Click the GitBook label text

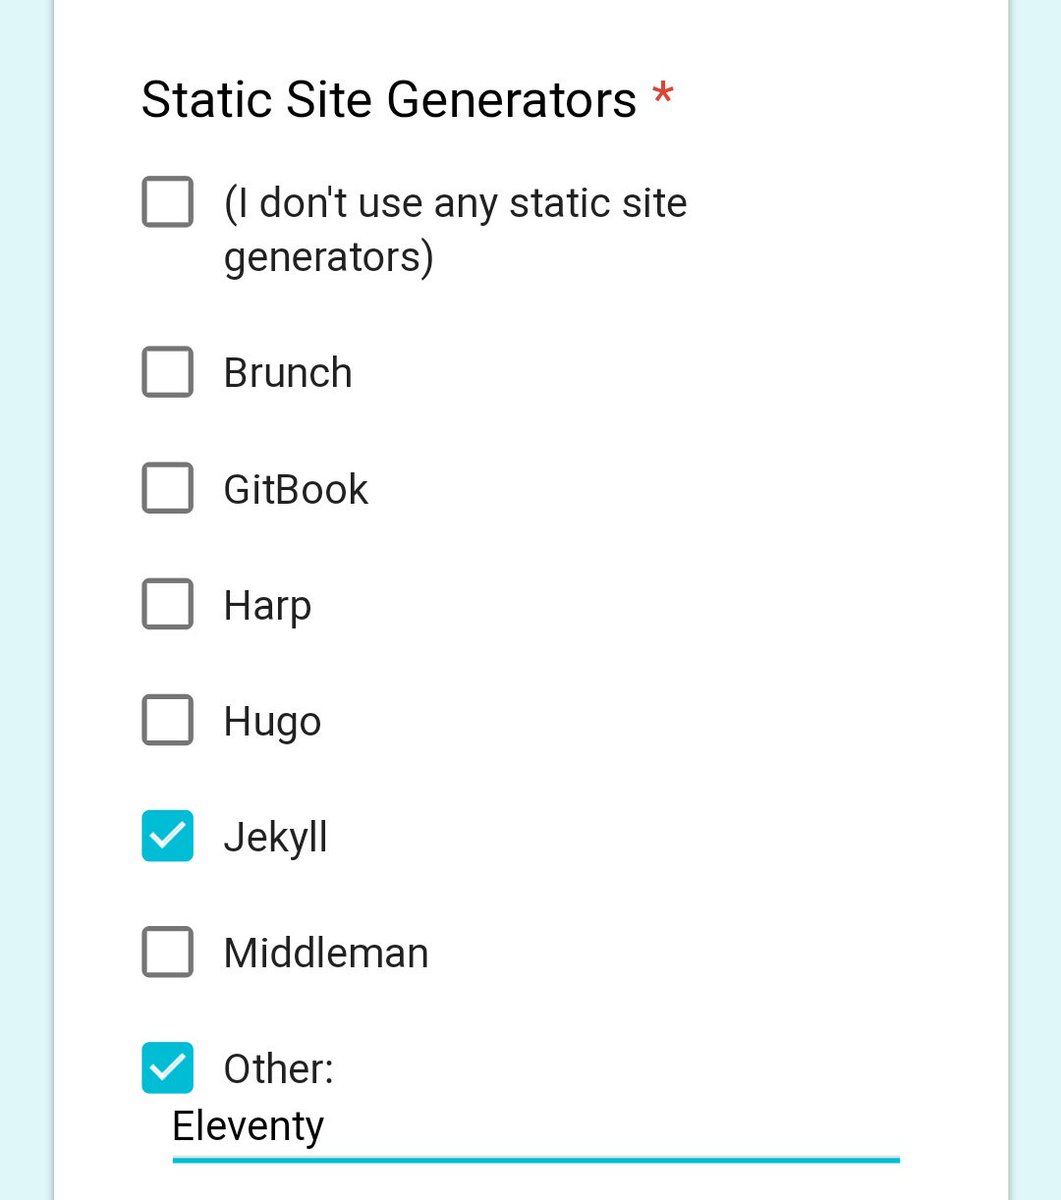pos(296,489)
